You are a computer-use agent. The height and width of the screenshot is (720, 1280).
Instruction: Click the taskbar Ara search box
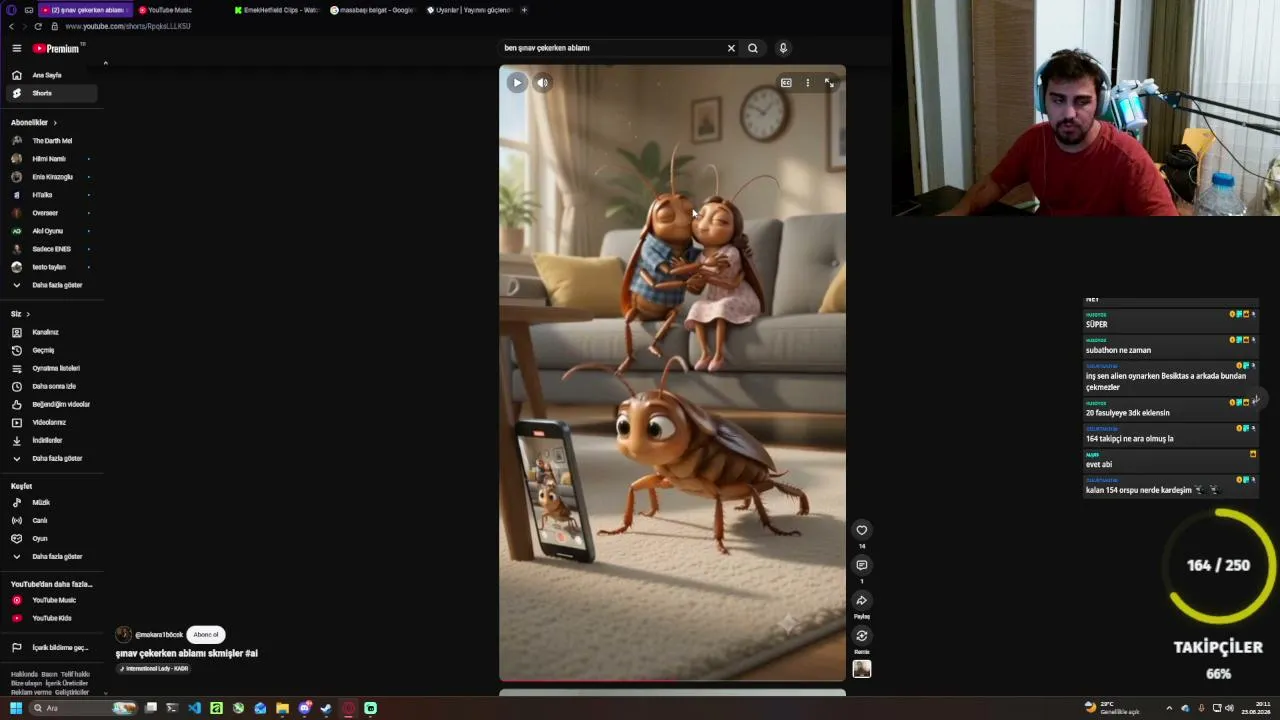click(83, 708)
